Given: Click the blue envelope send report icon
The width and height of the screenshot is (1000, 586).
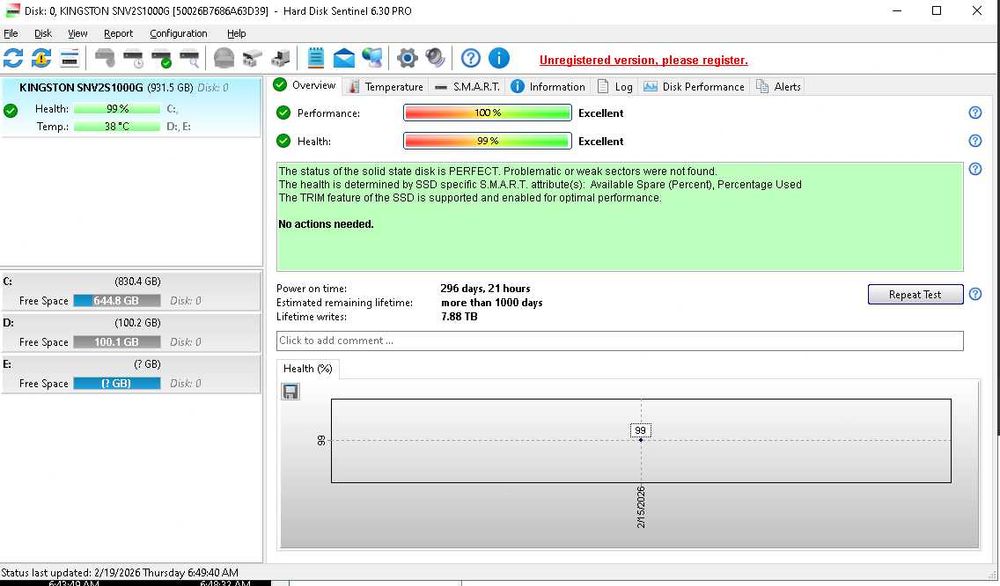Looking at the screenshot, I should point(344,59).
